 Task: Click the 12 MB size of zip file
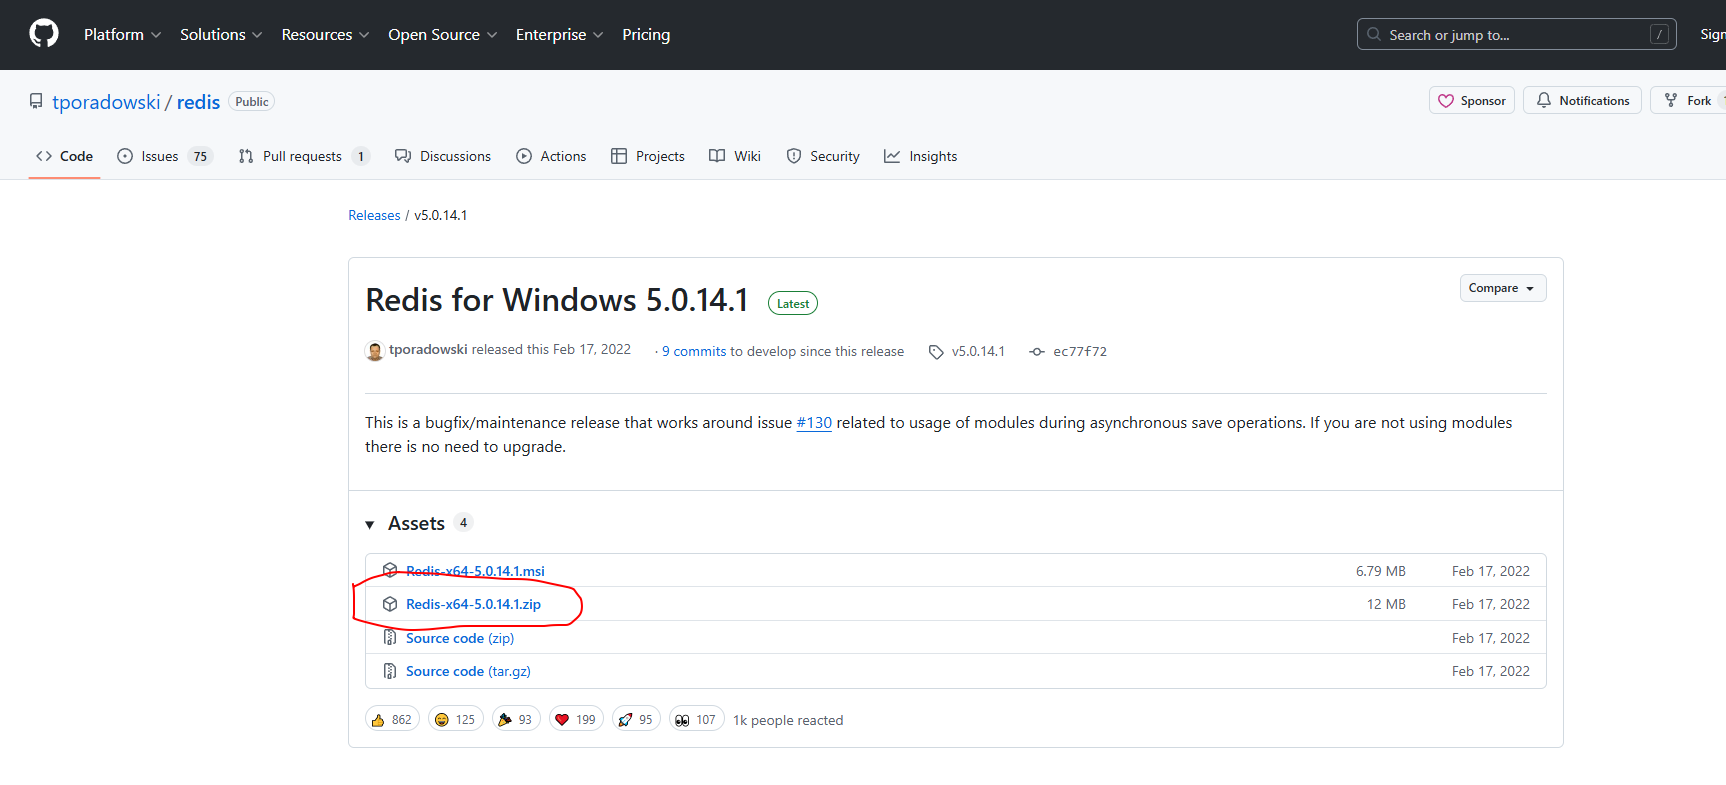[1386, 604]
